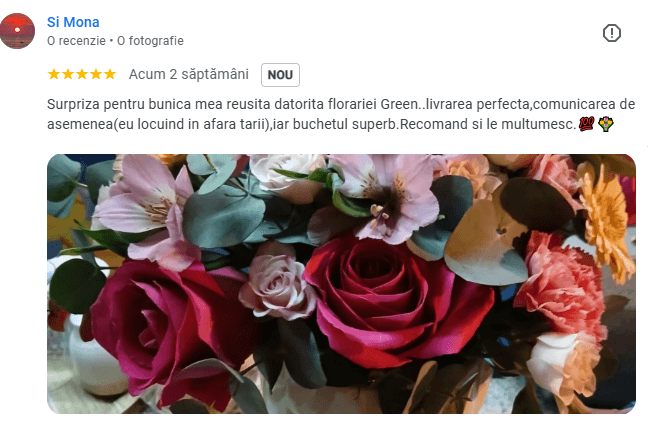This screenshot has height=422, width=648.
Task: Click the red 100 emoji in review
Action: pyautogui.click(x=586, y=124)
